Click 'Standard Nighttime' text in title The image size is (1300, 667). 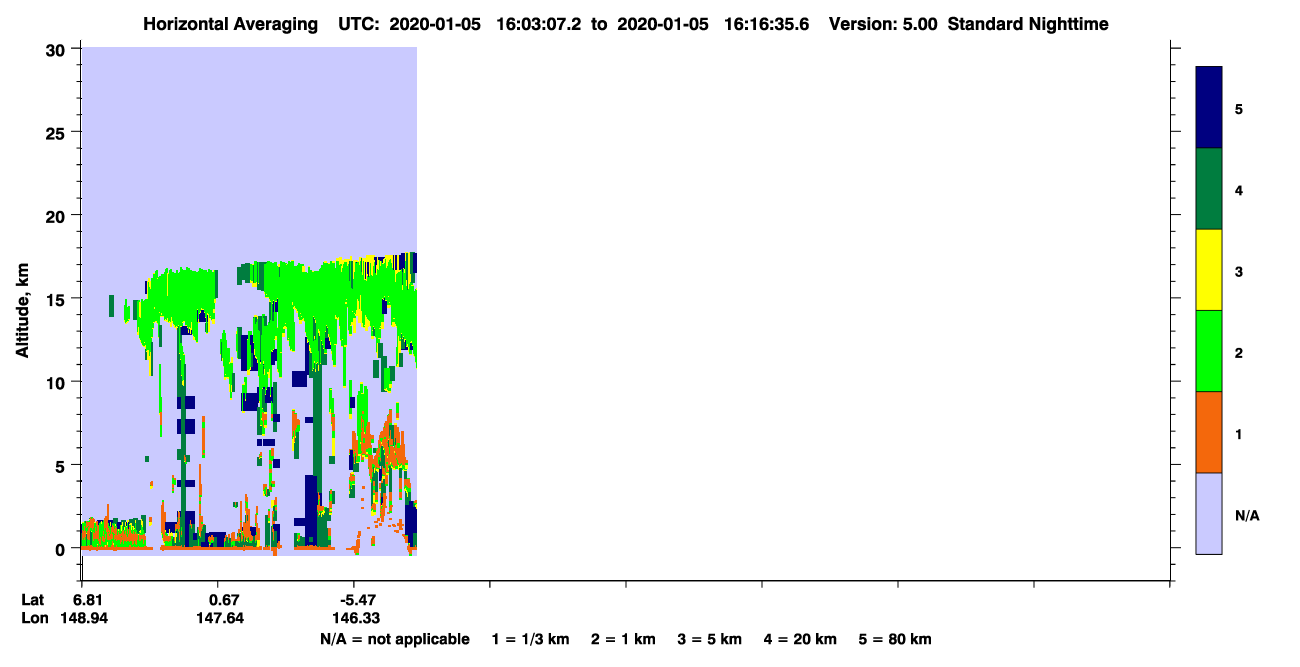click(x=1028, y=24)
